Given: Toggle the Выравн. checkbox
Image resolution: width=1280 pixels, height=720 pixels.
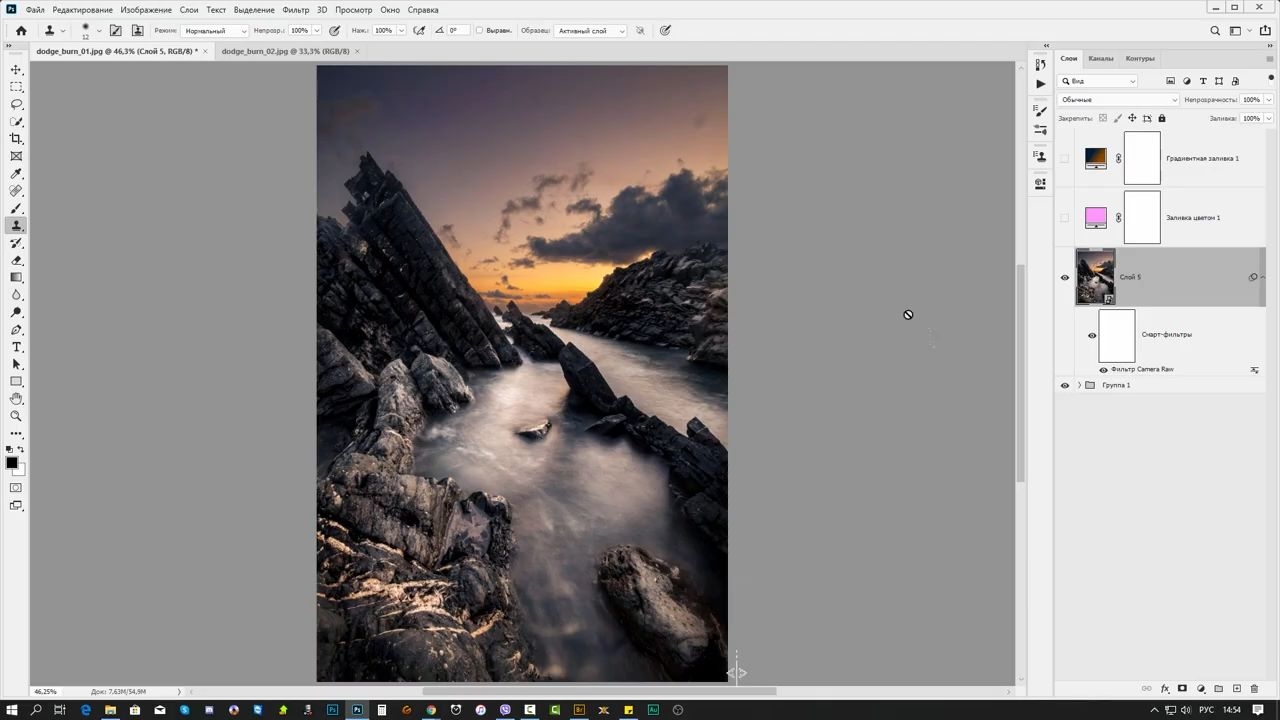Looking at the screenshot, I should point(479,30).
